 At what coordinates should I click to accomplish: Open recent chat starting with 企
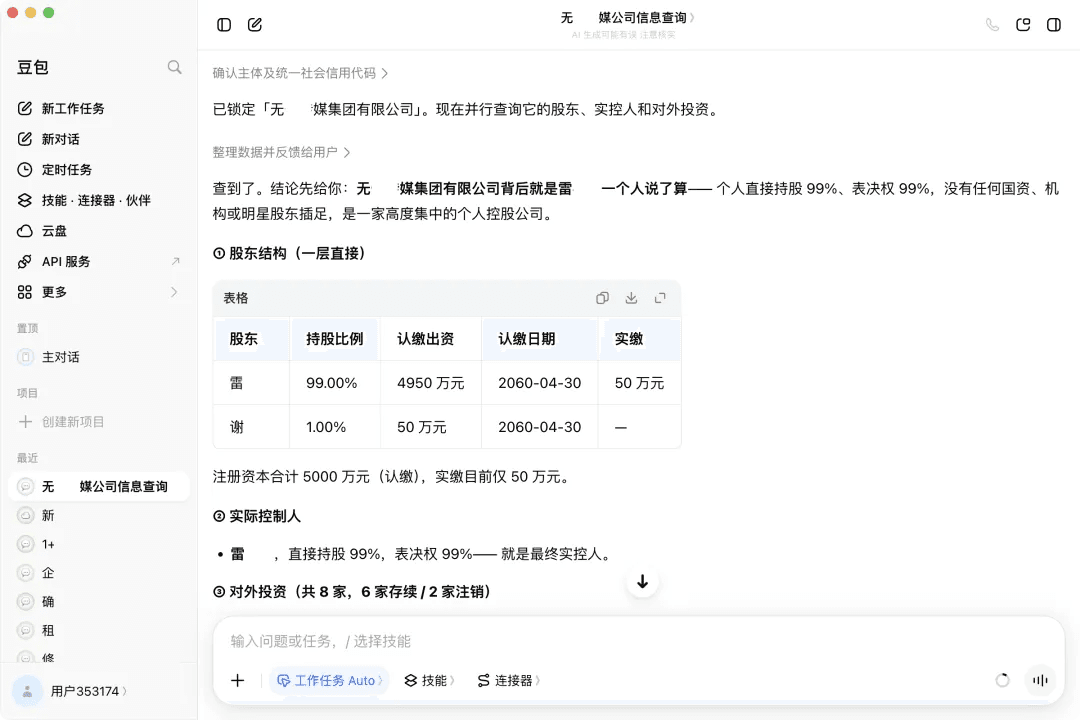pyautogui.click(x=98, y=573)
